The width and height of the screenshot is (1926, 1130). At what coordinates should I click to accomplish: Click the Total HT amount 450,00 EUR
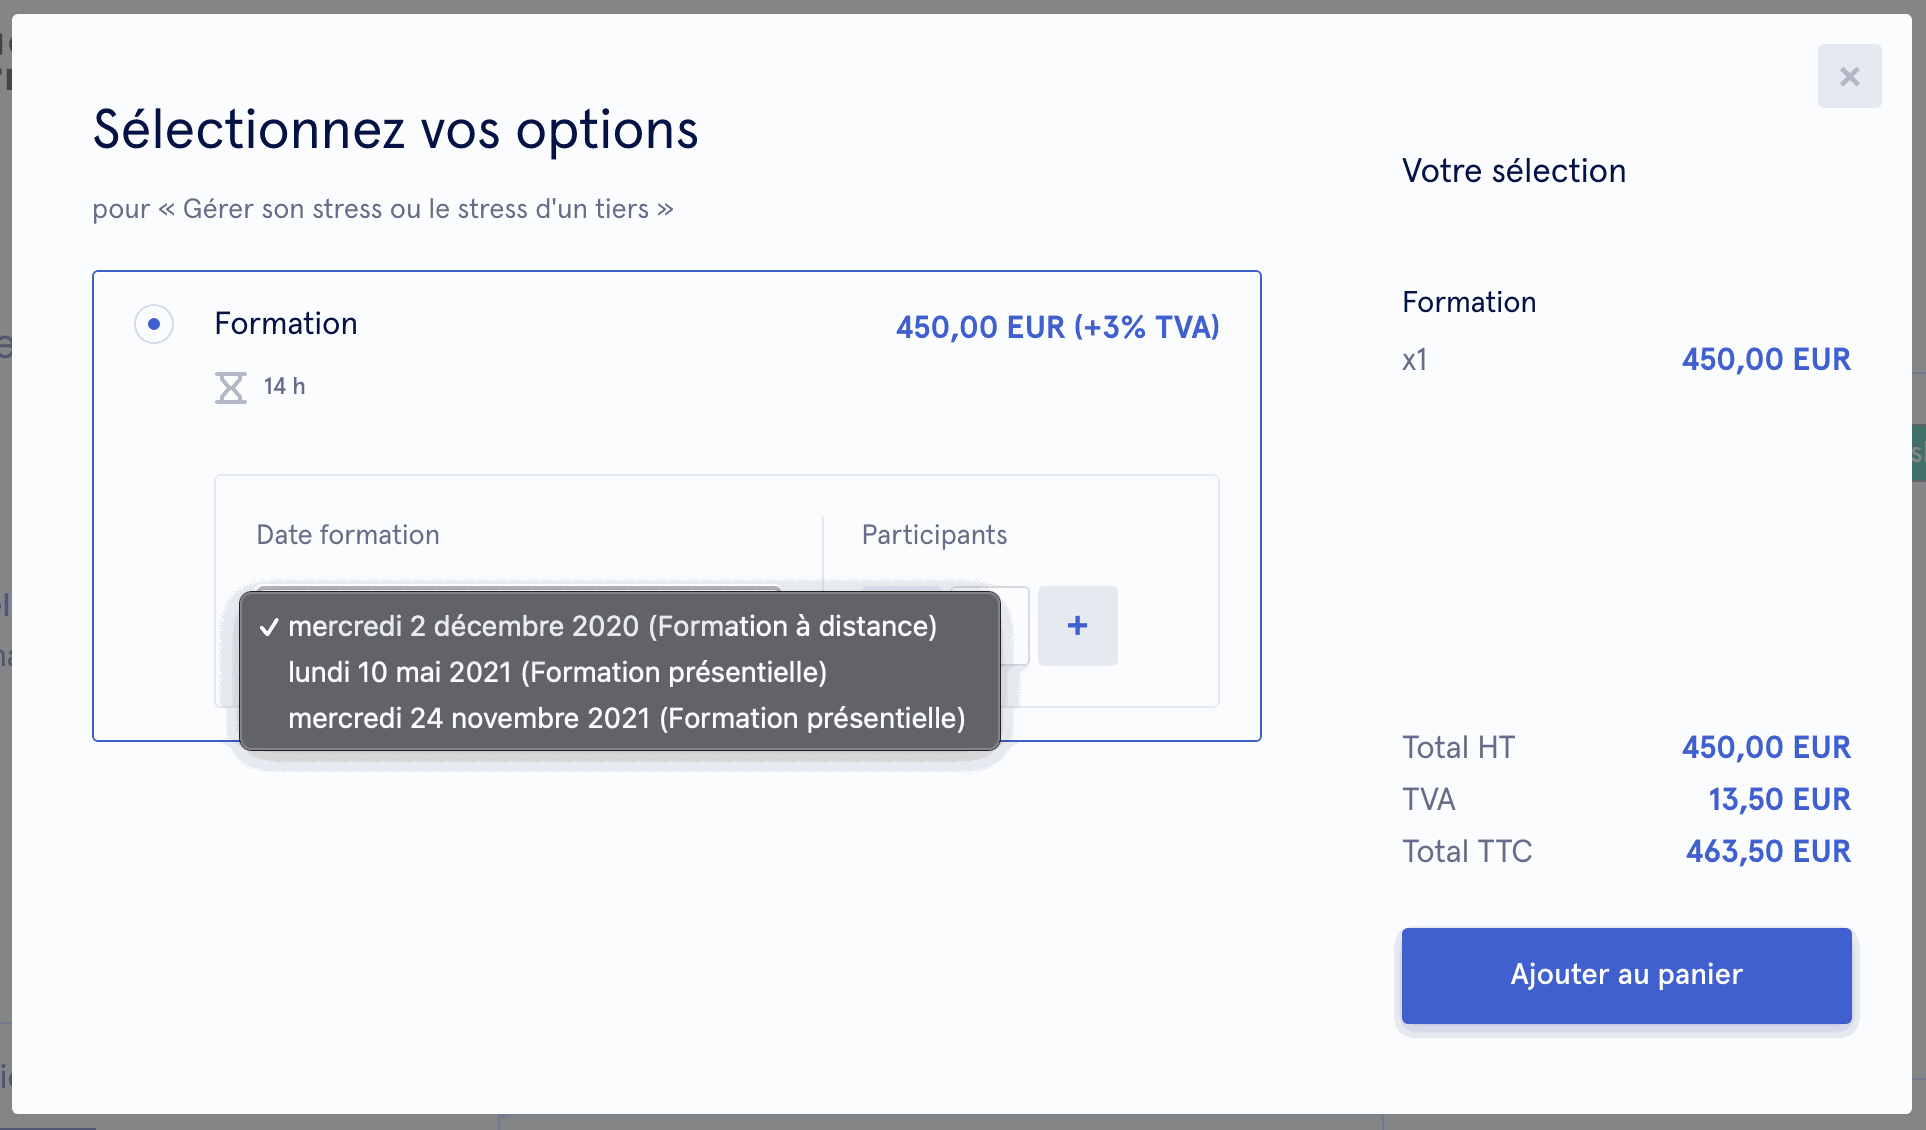(x=1766, y=747)
